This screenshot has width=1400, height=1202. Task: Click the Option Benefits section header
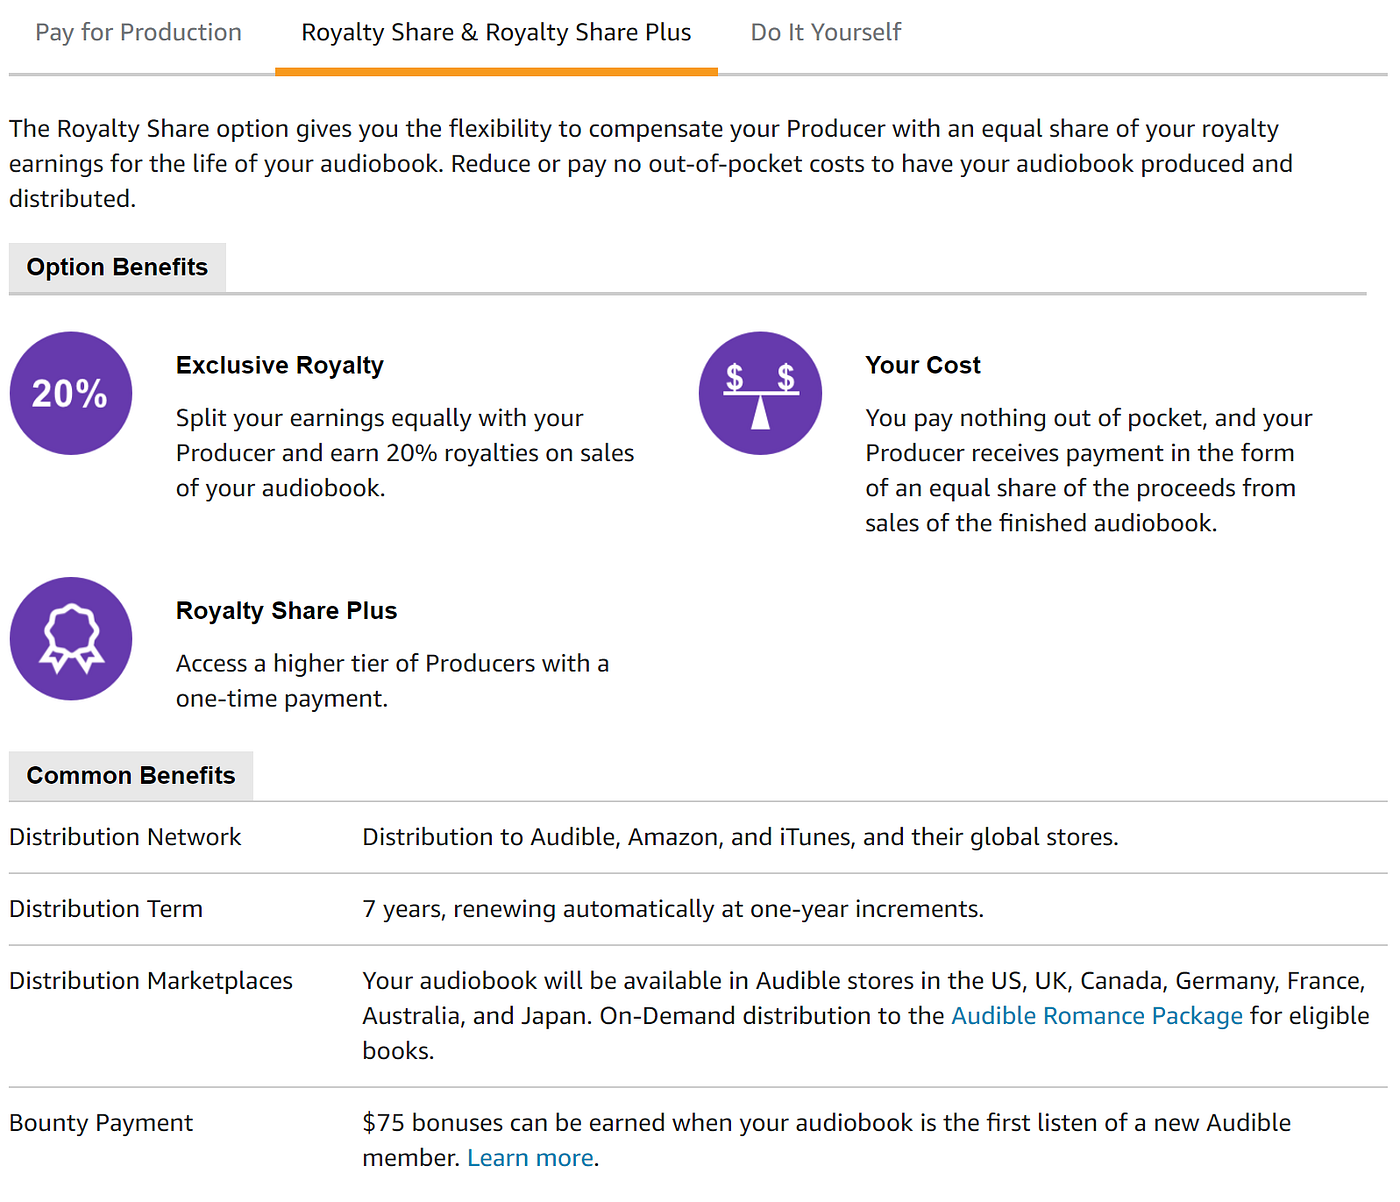coord(117,267)
